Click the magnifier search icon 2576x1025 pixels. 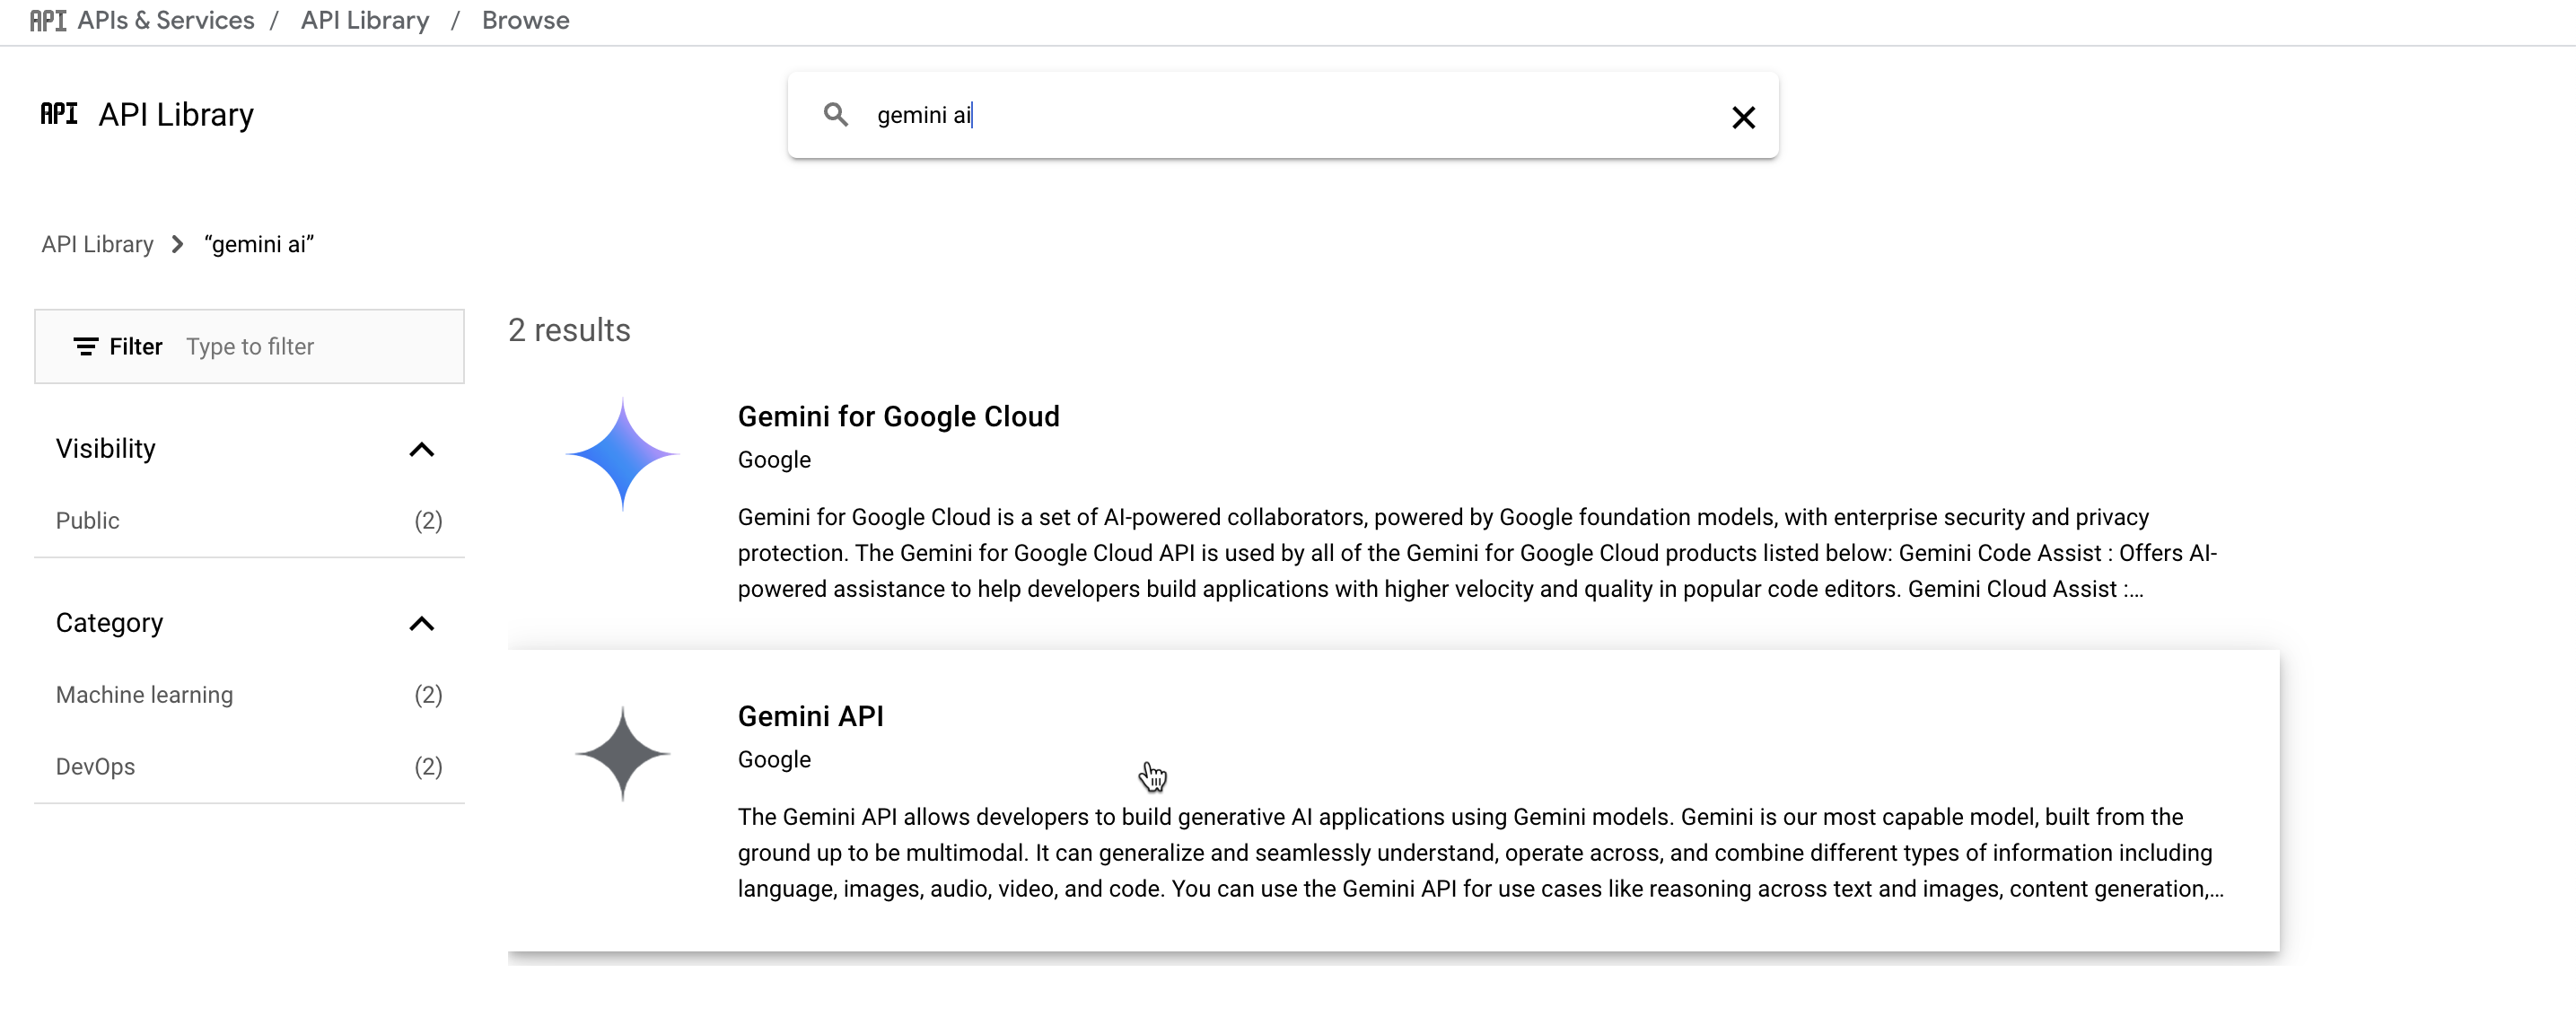(836, 115)
